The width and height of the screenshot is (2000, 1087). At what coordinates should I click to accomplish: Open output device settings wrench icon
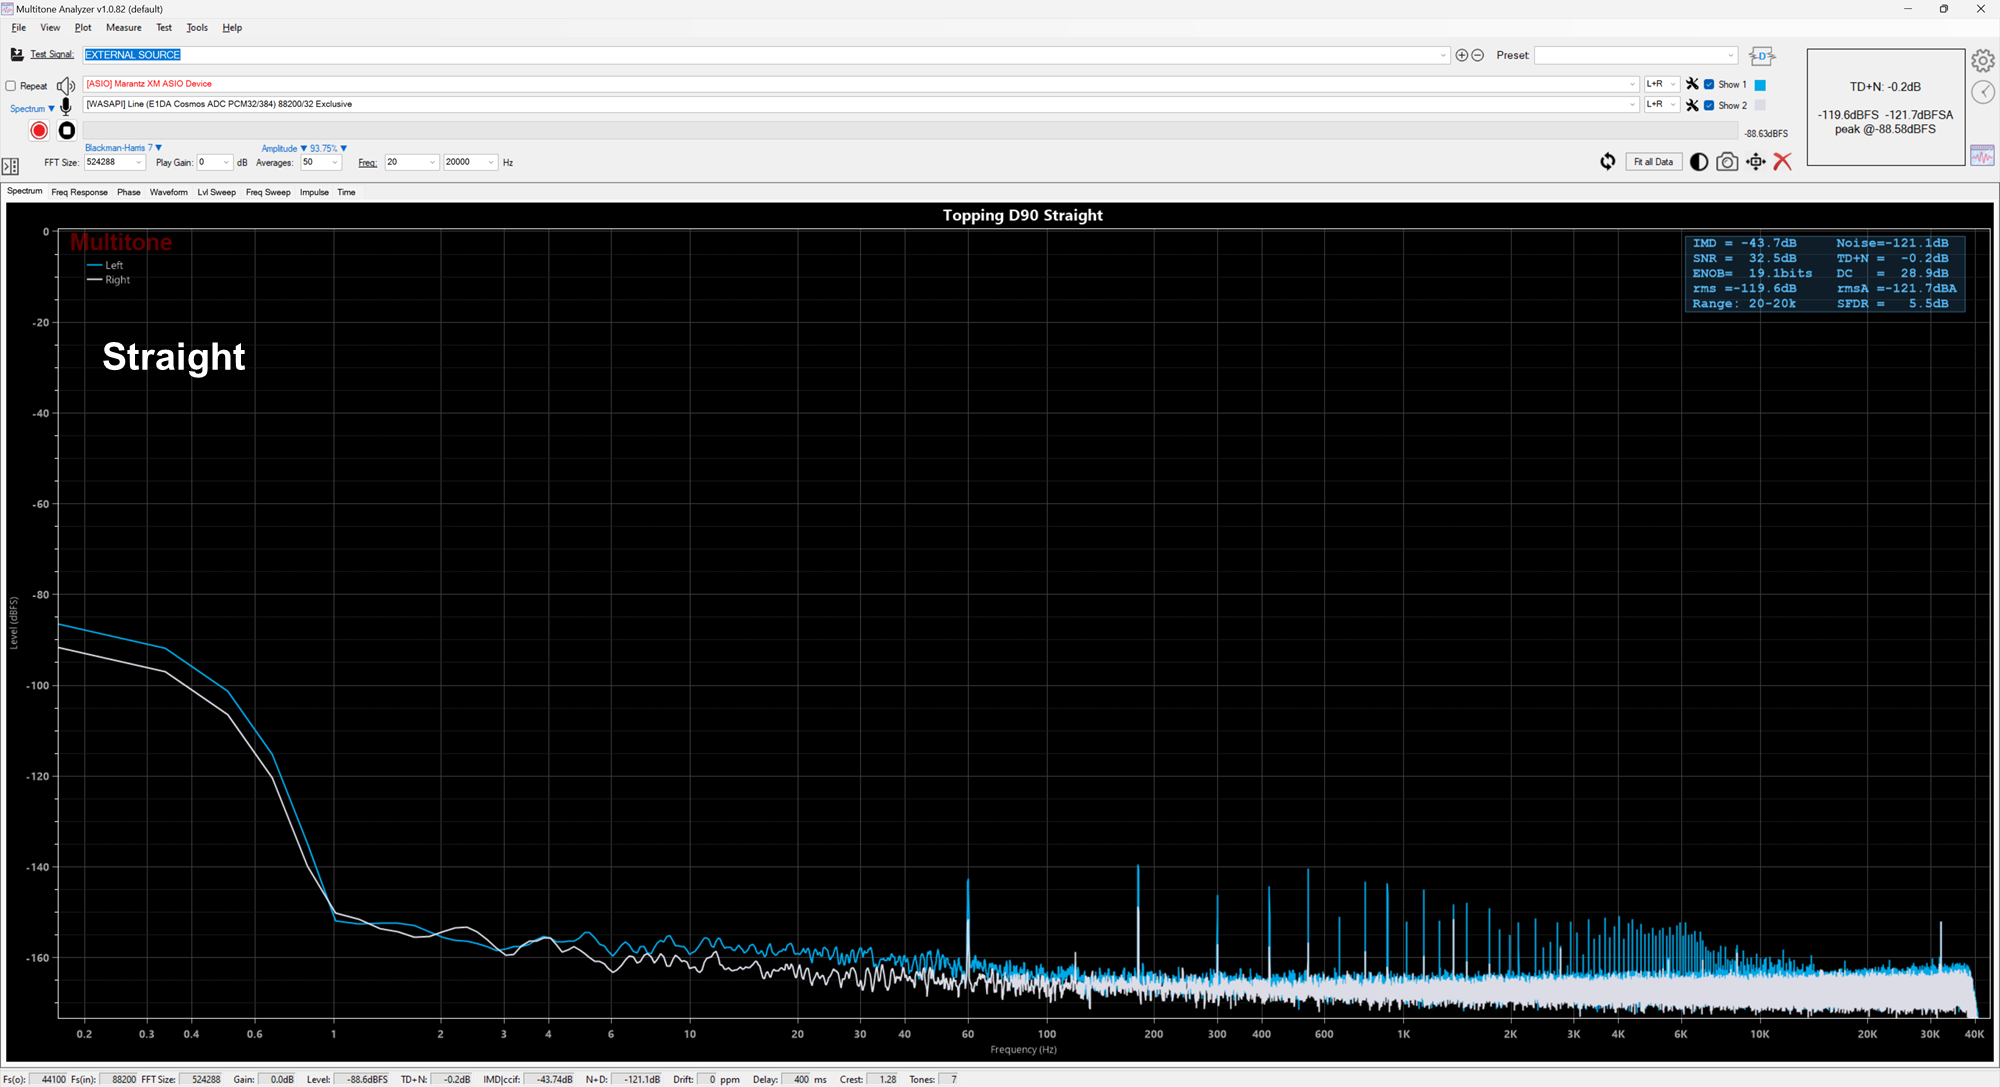1692,84
